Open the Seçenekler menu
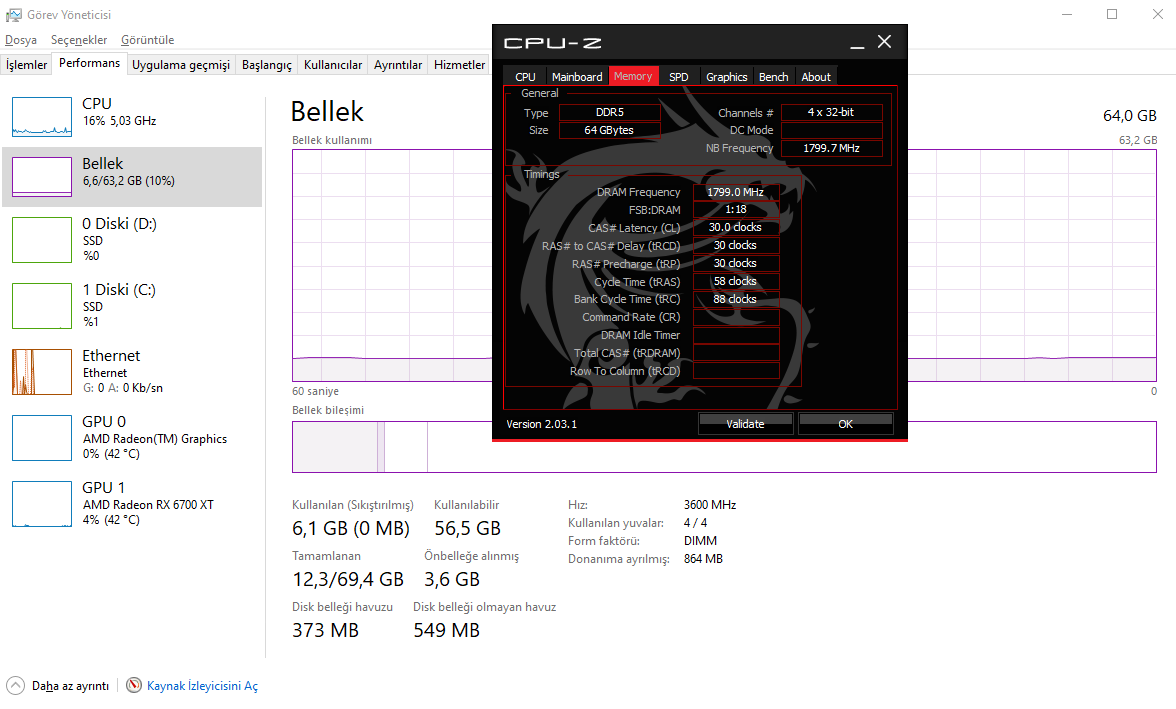 click(79, 40)
